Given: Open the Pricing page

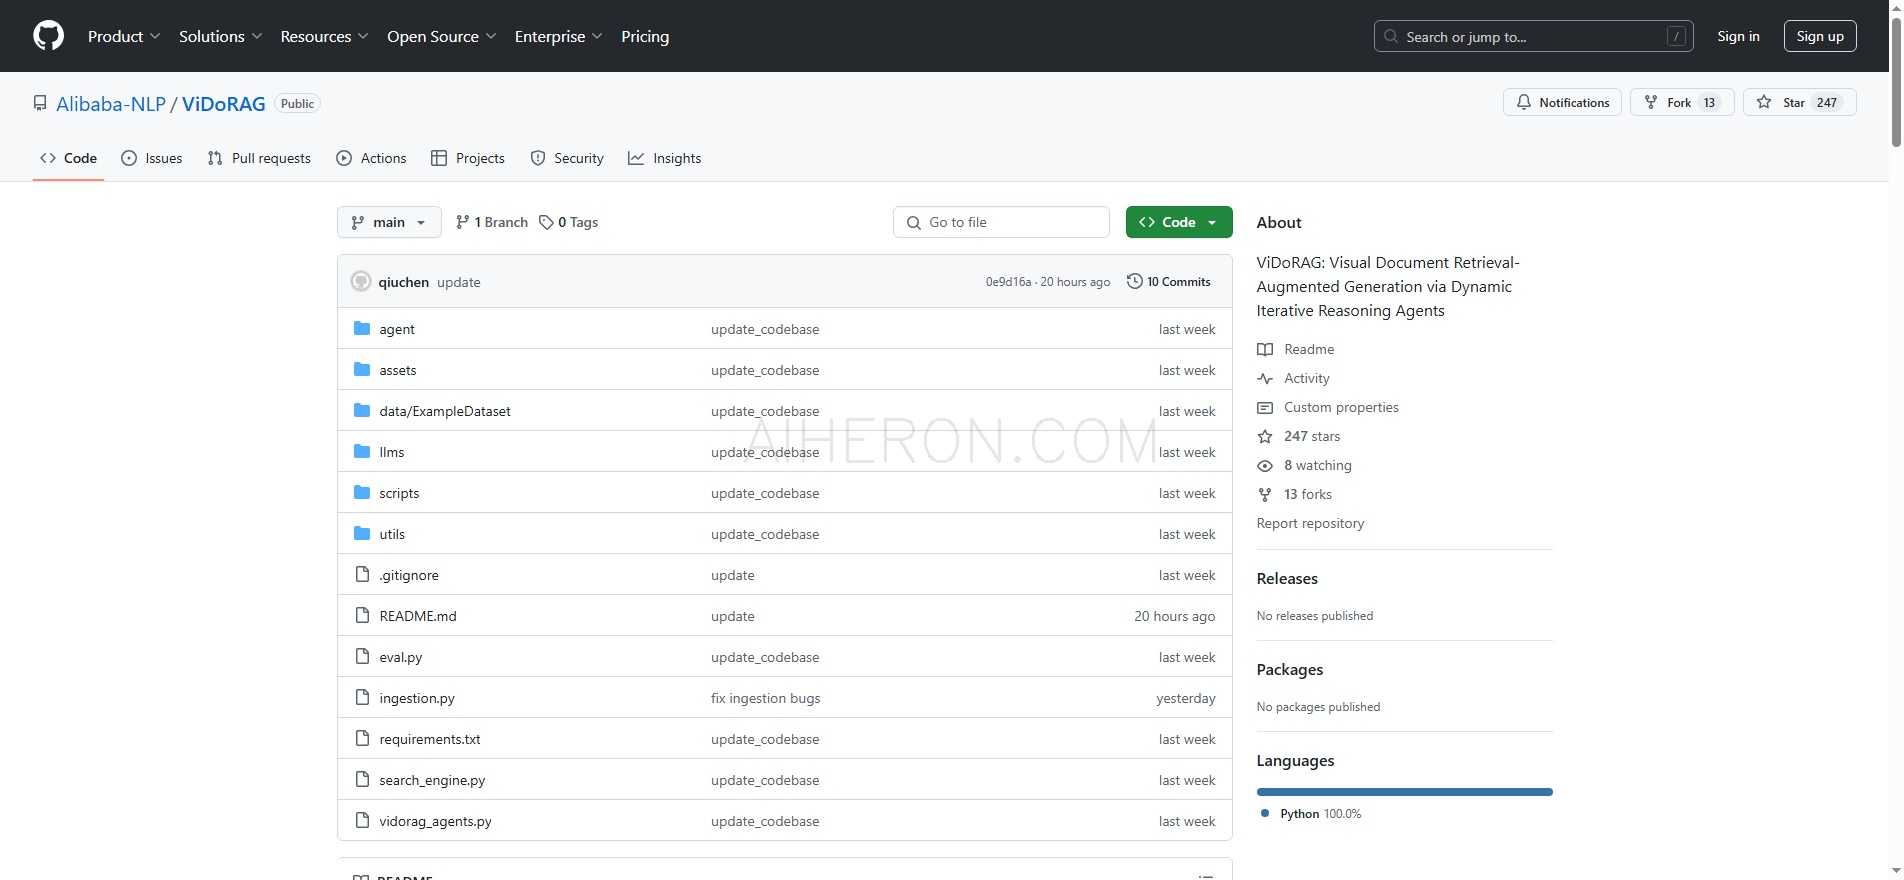Looking at the screenshot, I should tap(645, 36).
